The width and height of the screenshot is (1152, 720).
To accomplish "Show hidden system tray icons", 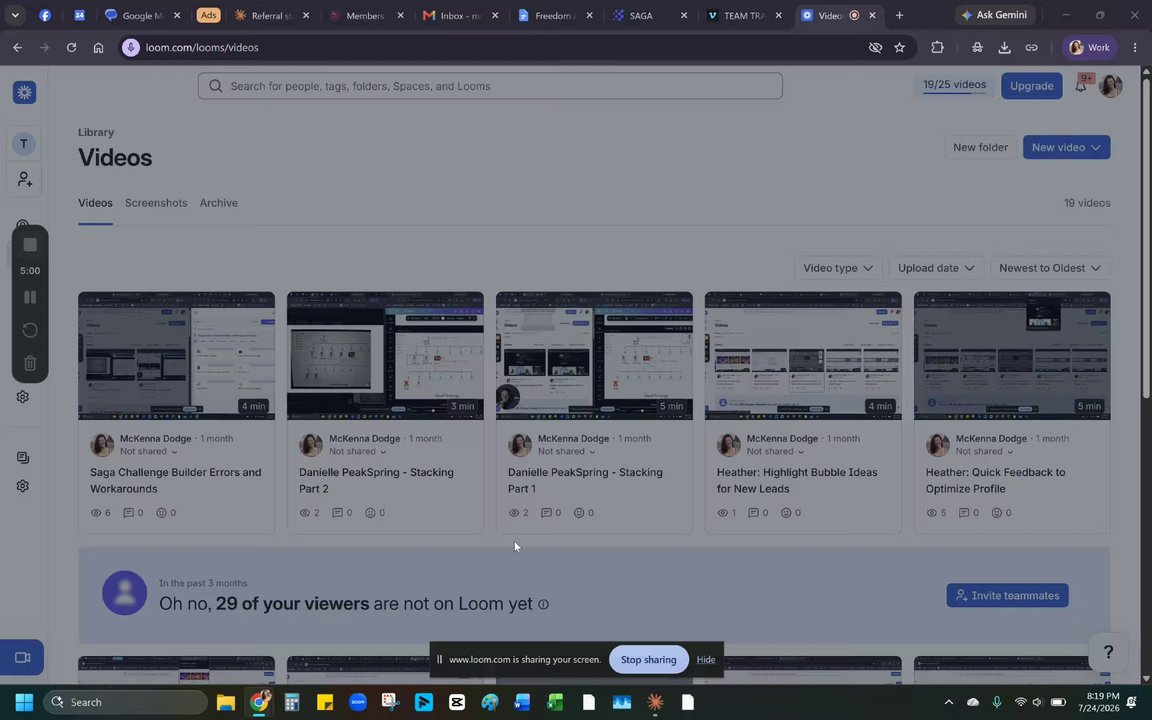I will point(948,702).
